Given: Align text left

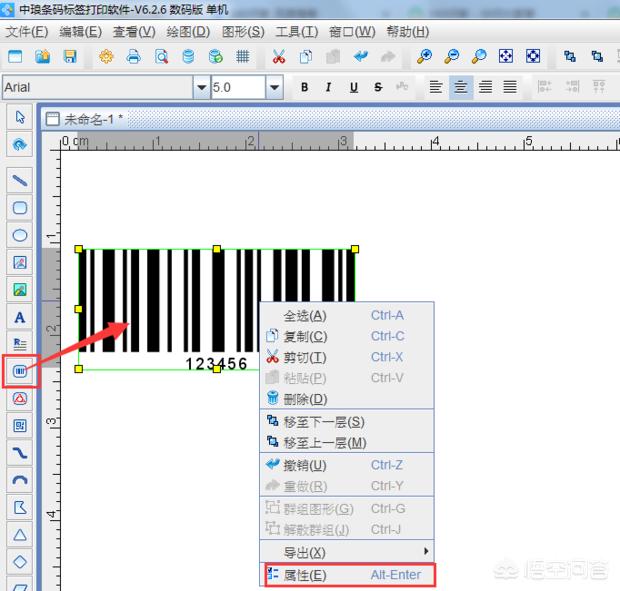Looking at the screenshot, I should [x=436, y=87].
